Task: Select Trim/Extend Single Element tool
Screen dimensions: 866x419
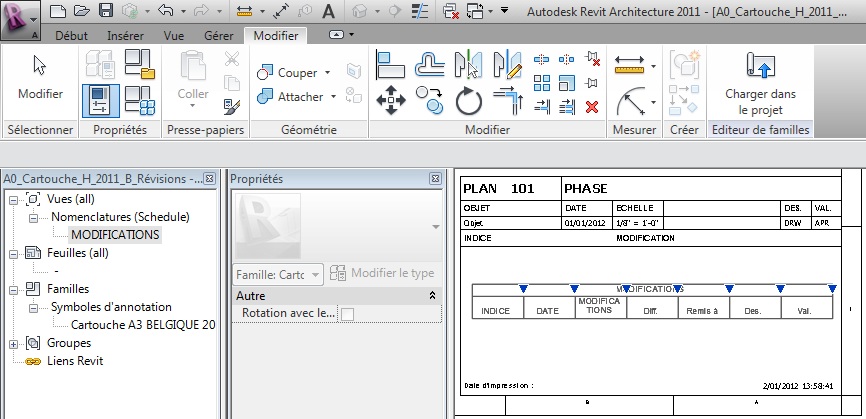Action: [x=542, y=106]
